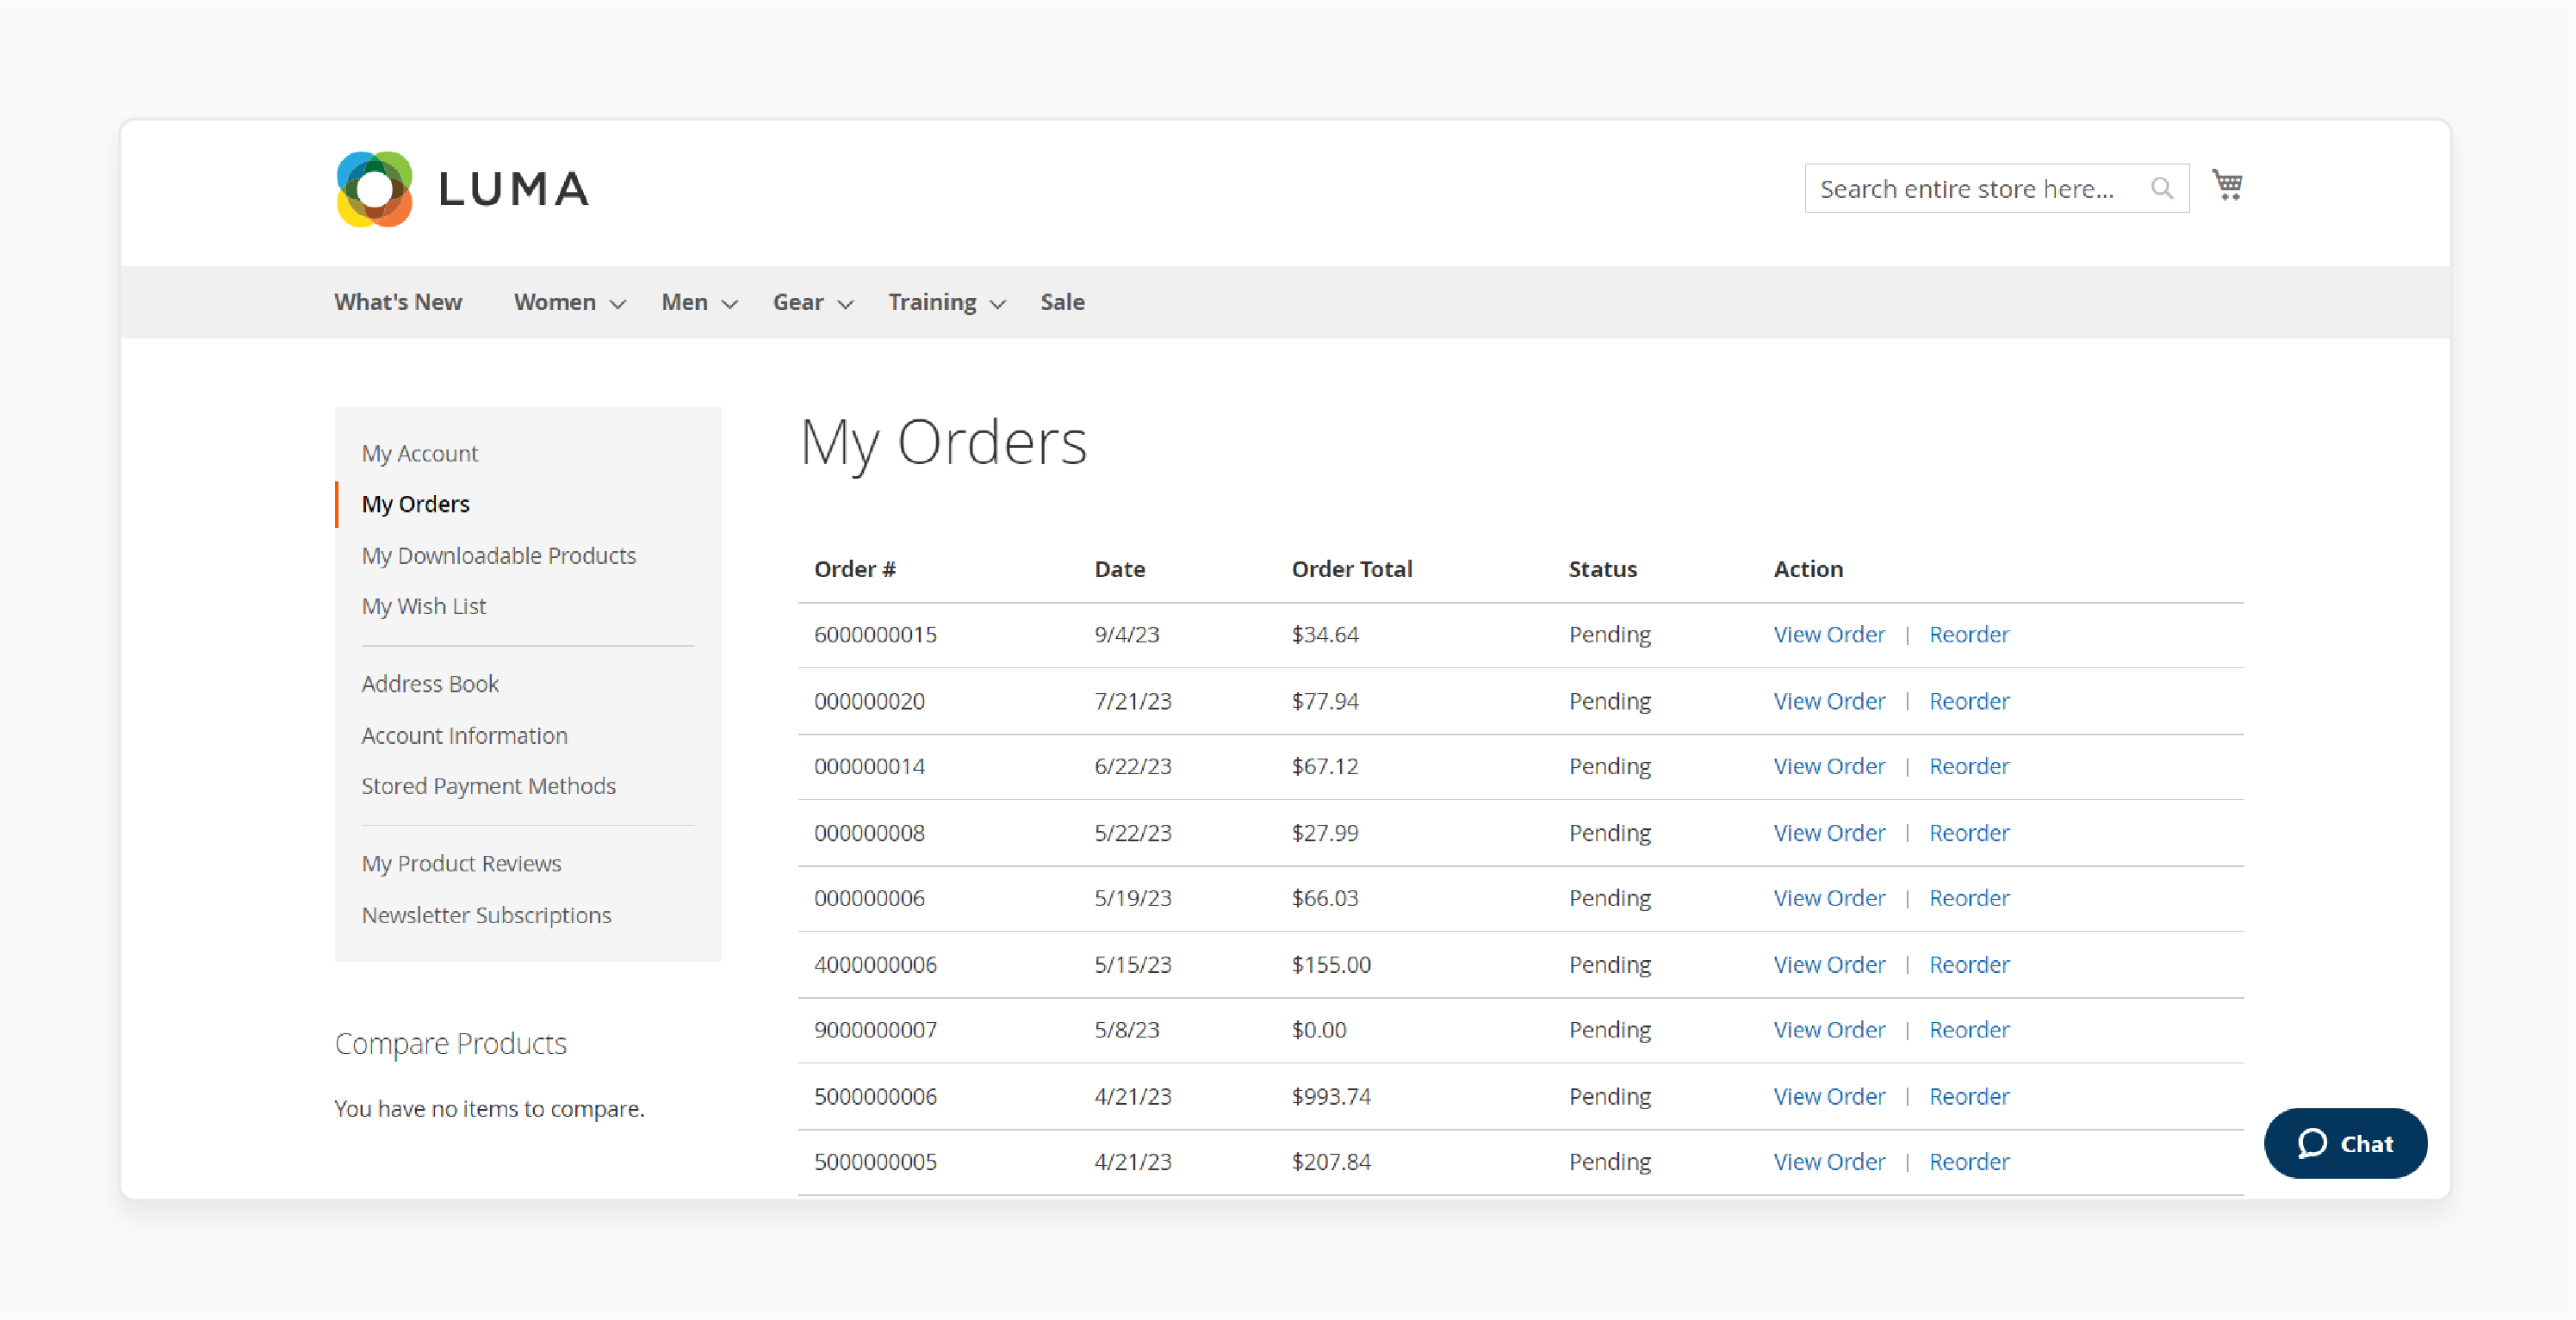This screenshot has height=1320, width=2576.
Task: Select the $993.74 order total
Action: (x=1331, y=1097)
